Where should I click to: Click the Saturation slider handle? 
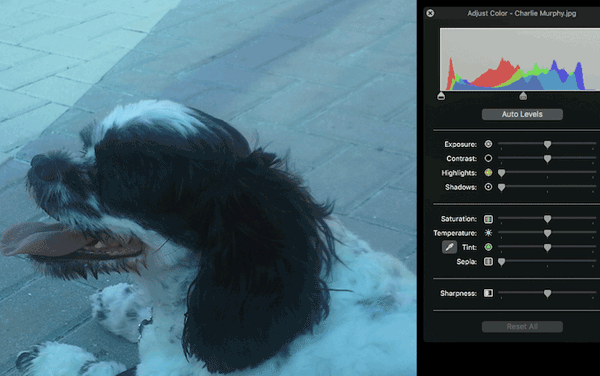[x=548, y=219]
